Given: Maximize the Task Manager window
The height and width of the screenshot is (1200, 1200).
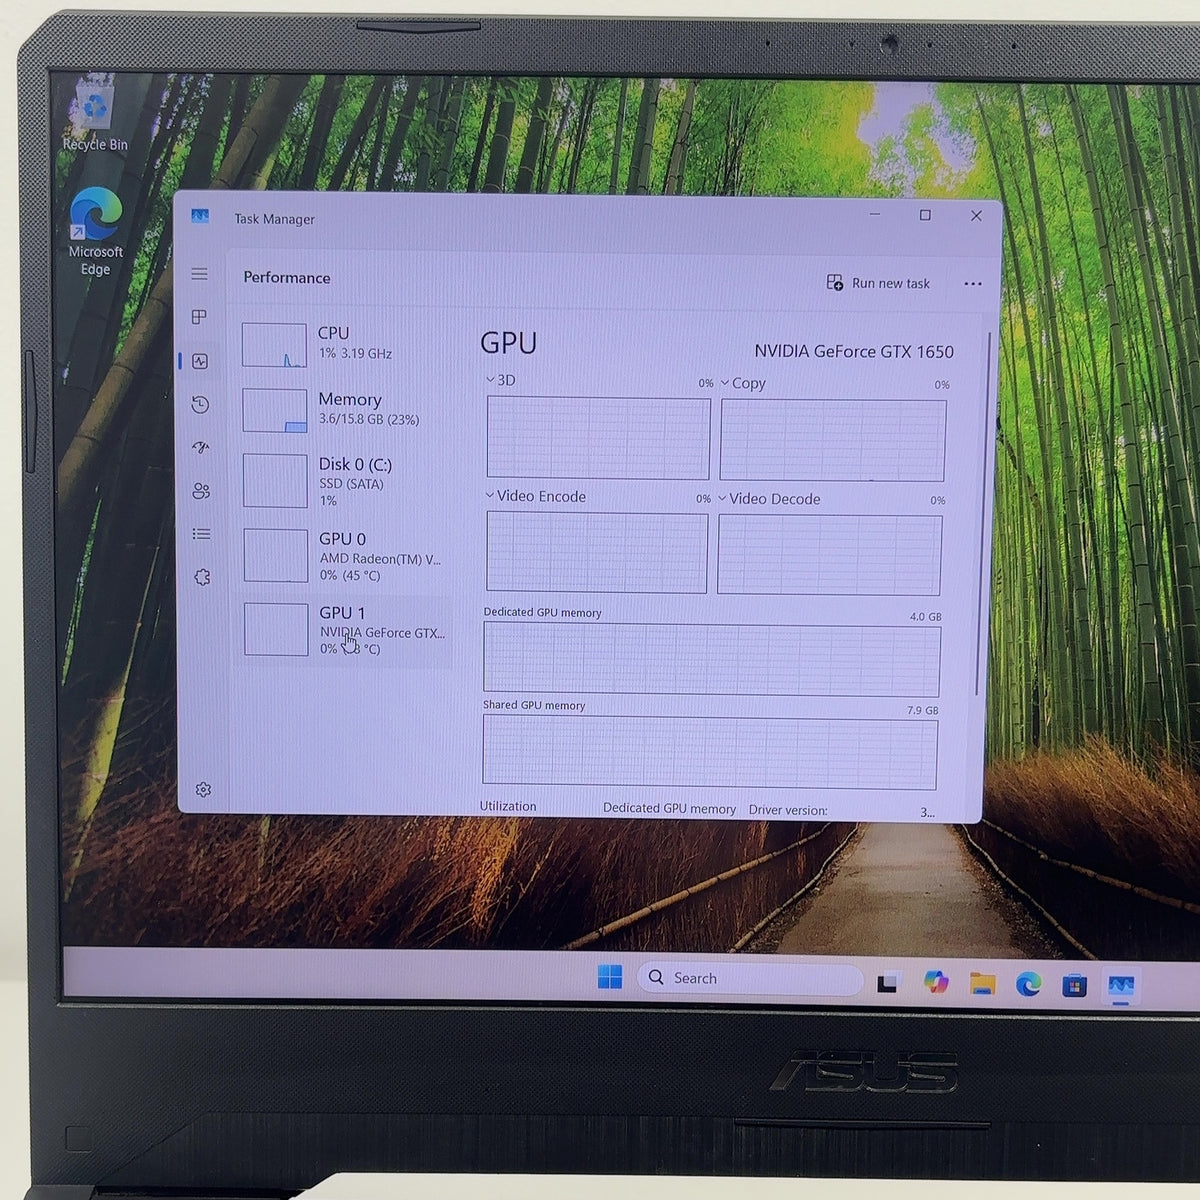Looking at the screenshot, I should [x=925, y=215].
